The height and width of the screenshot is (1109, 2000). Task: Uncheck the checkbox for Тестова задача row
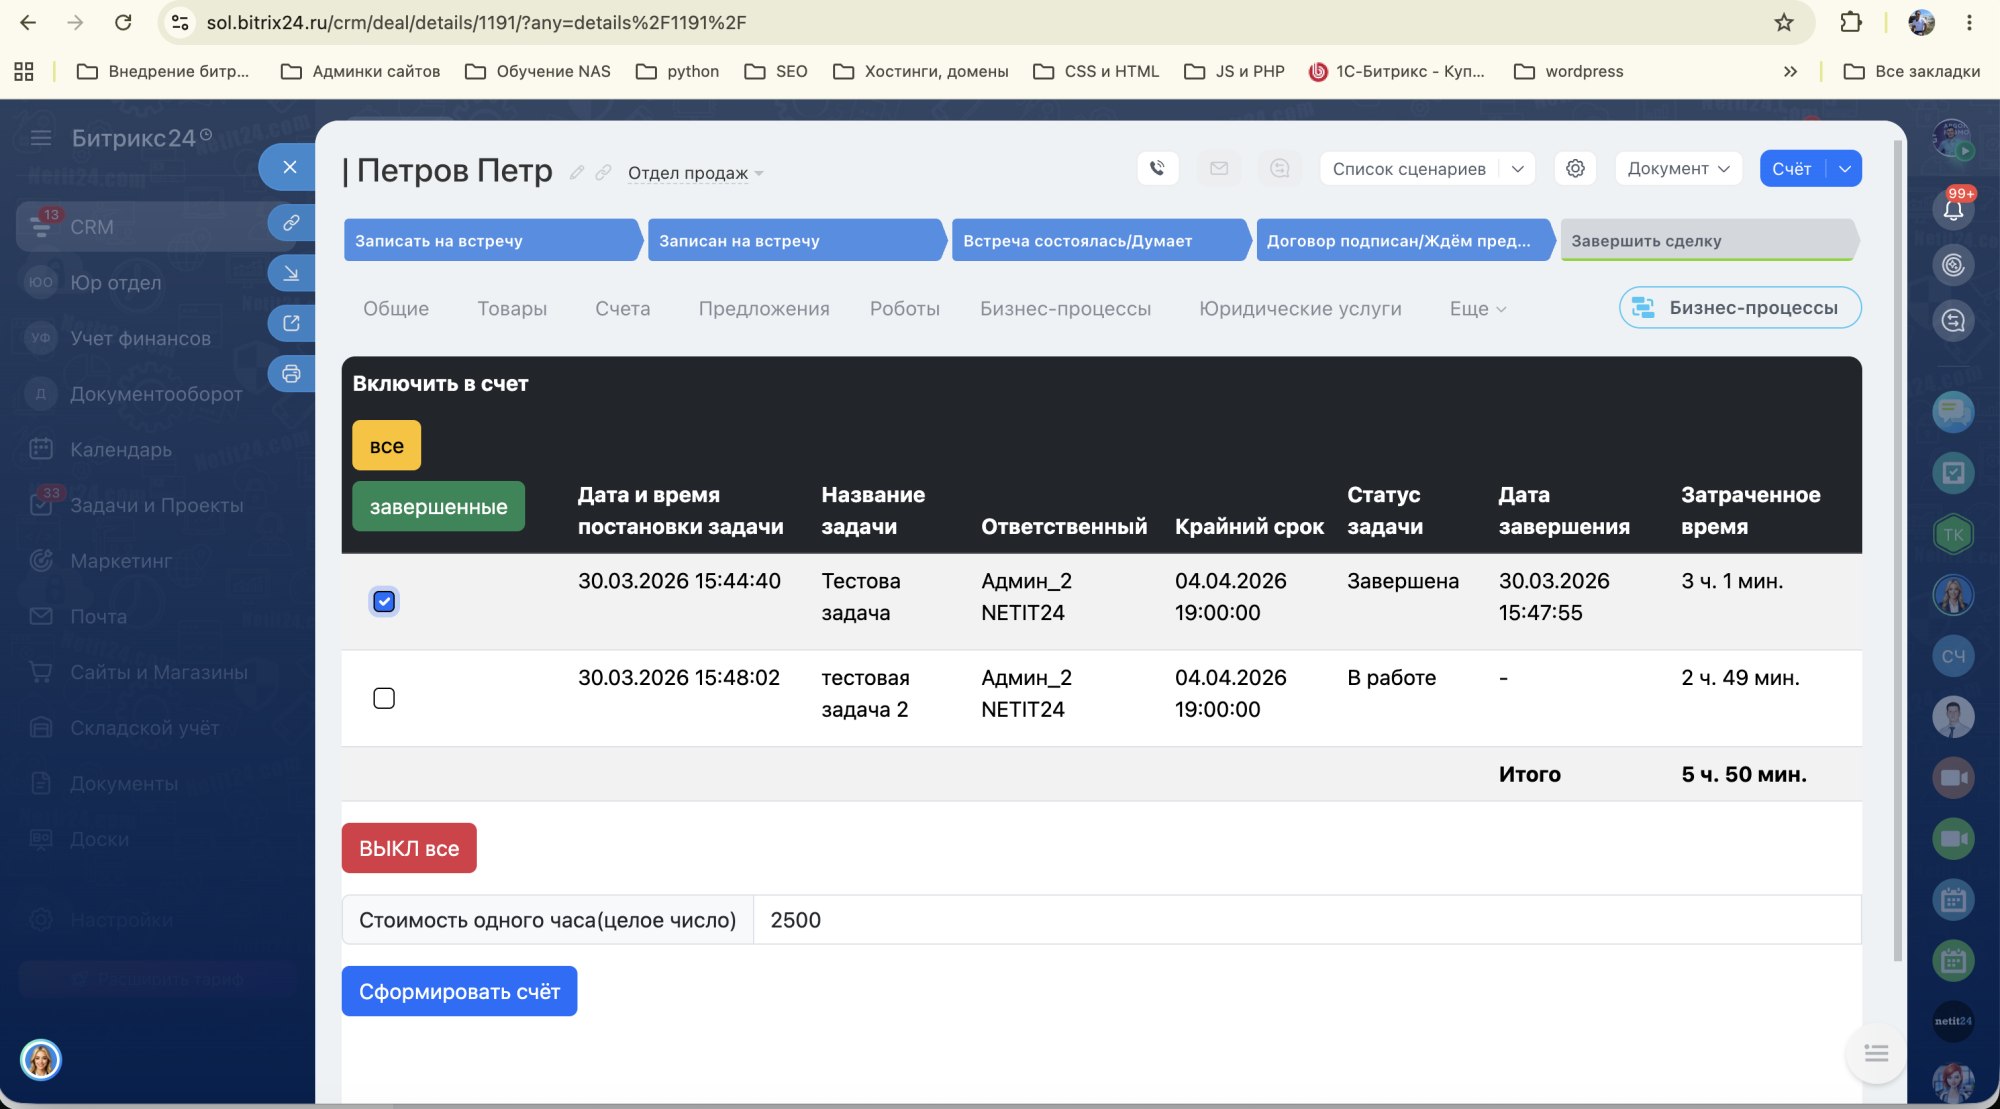(384, 601)
